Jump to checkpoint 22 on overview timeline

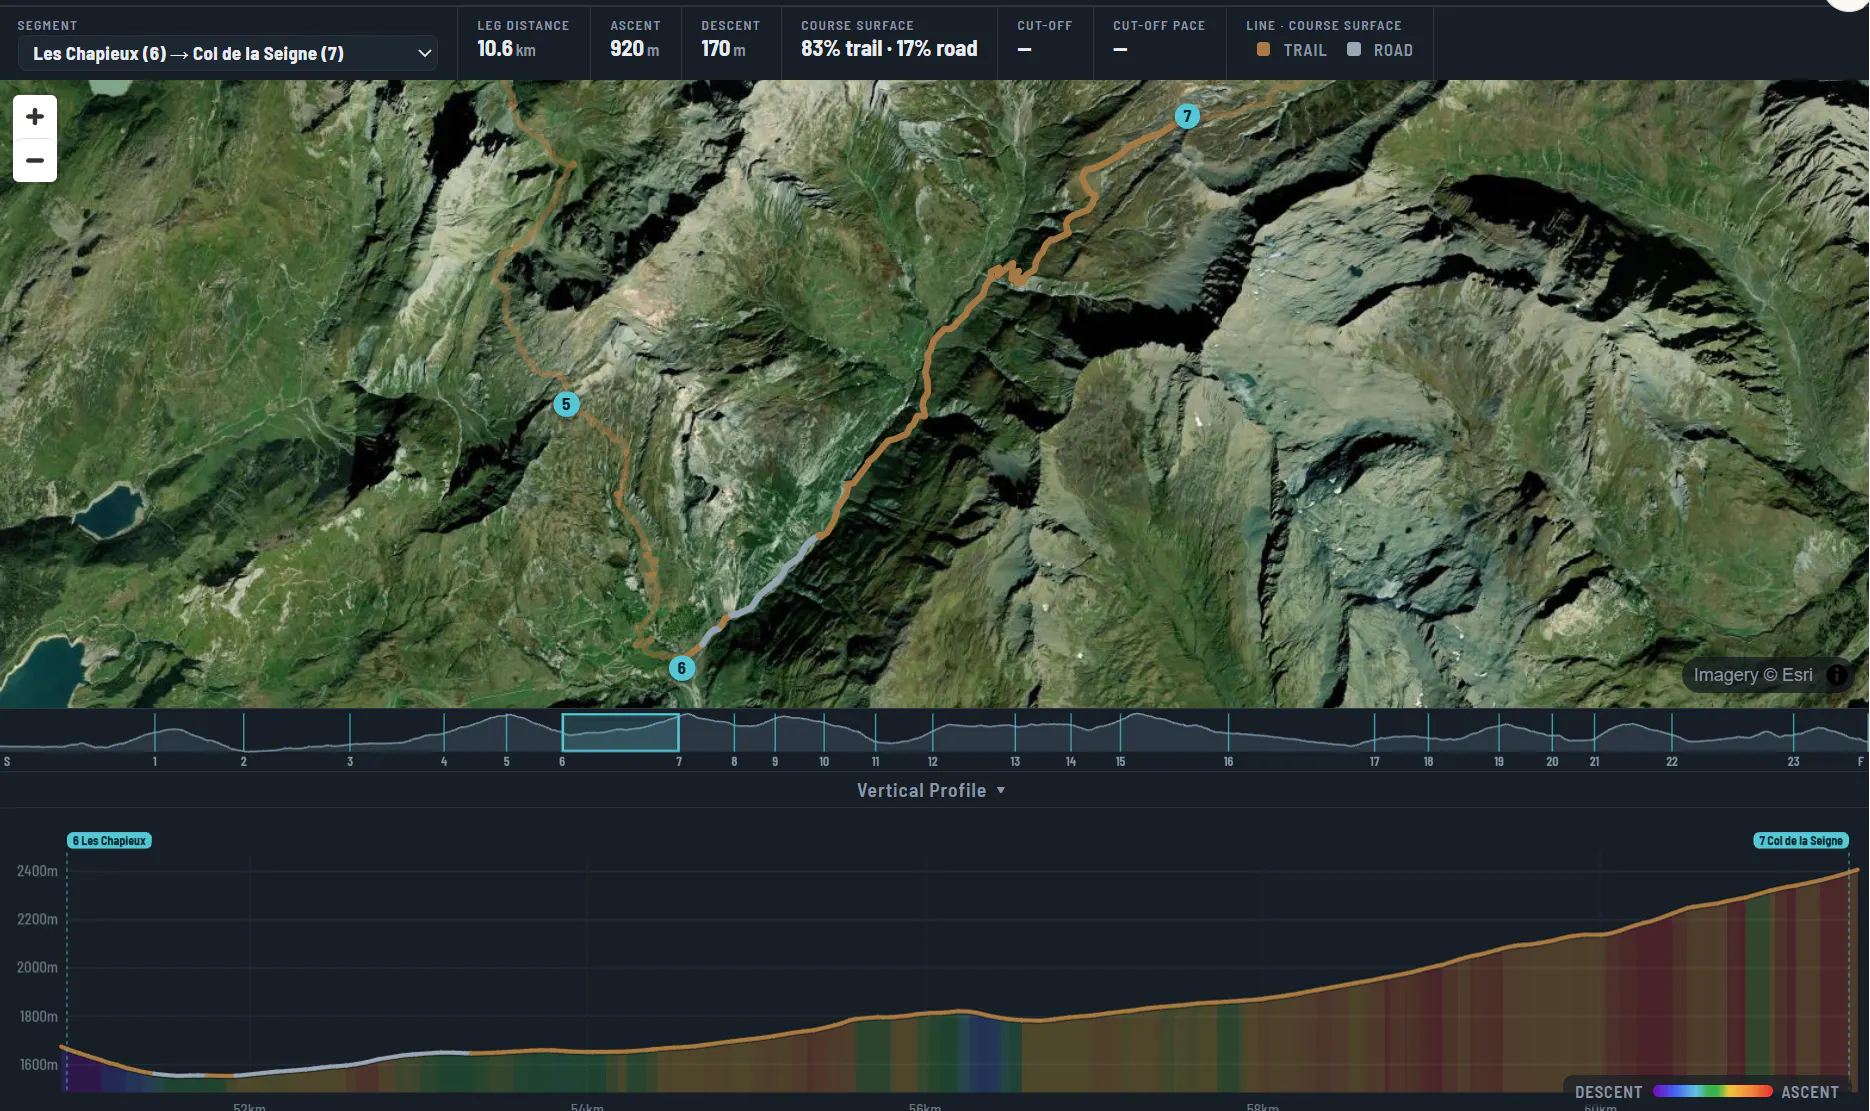pos(1671,761)
